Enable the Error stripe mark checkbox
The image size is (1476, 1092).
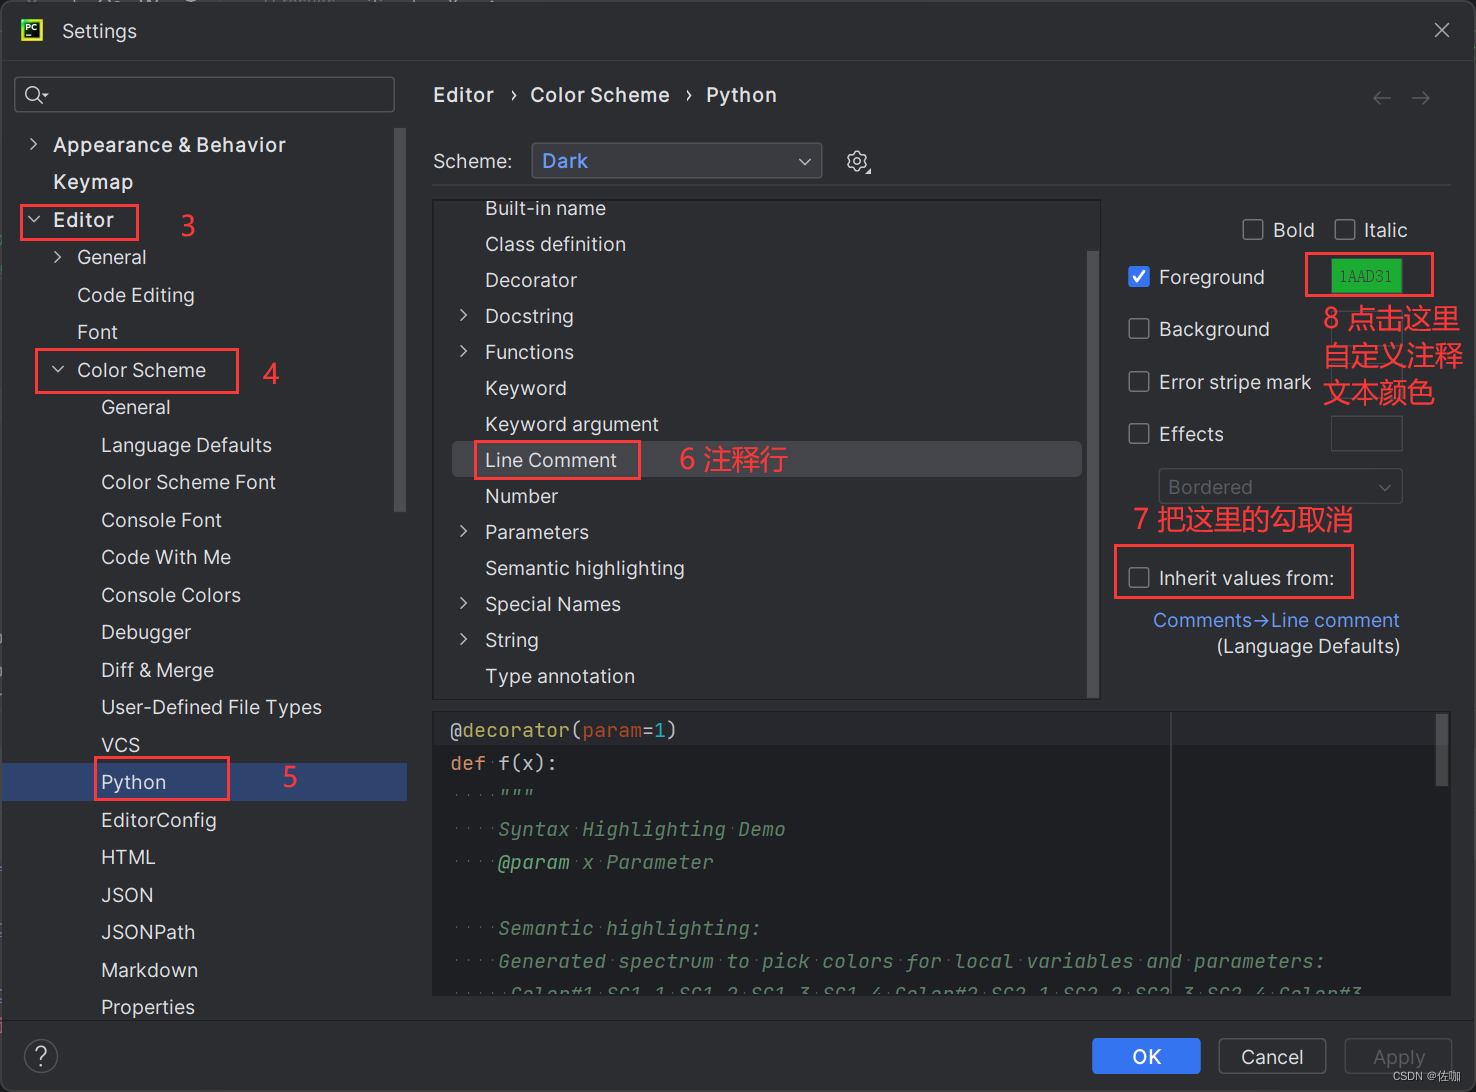pos(1139,382)
